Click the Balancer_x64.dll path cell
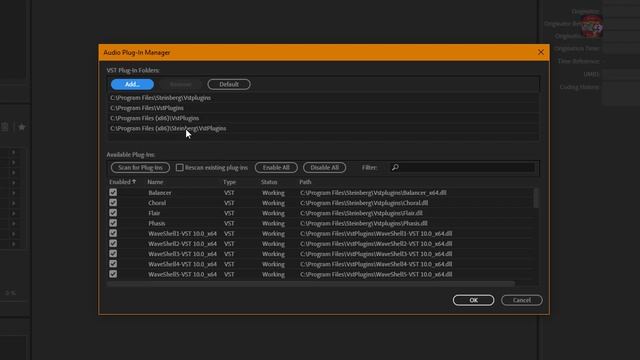Viewport: 640px width, 360px height. coord(373,193)
